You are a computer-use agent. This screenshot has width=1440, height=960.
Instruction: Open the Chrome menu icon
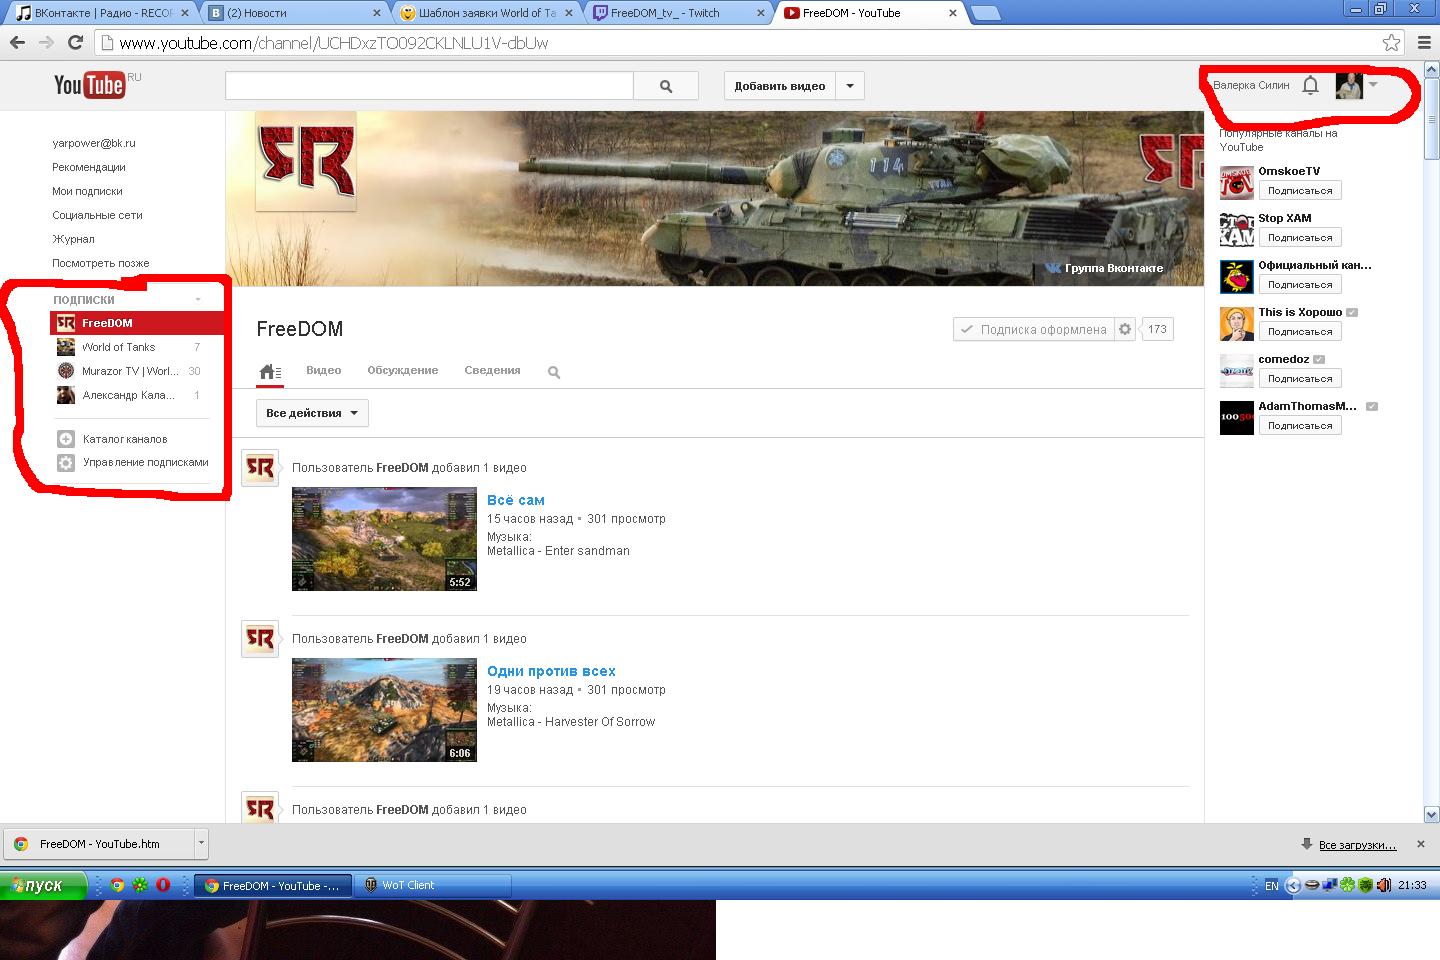(x=1424, y=43)
